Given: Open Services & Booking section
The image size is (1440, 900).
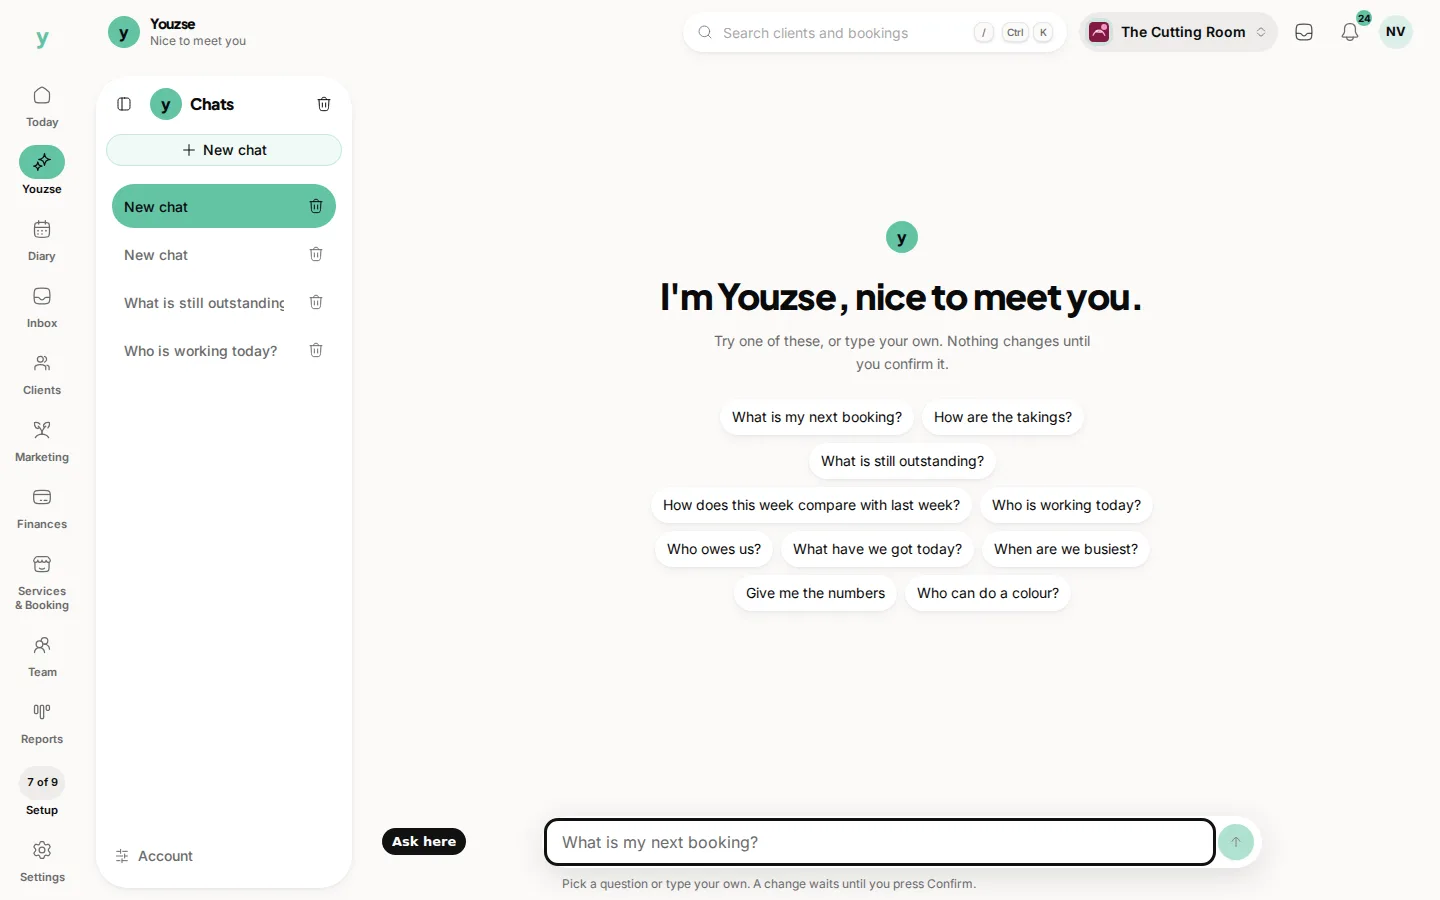Looking at the screenshot, I should click(42, 583).
